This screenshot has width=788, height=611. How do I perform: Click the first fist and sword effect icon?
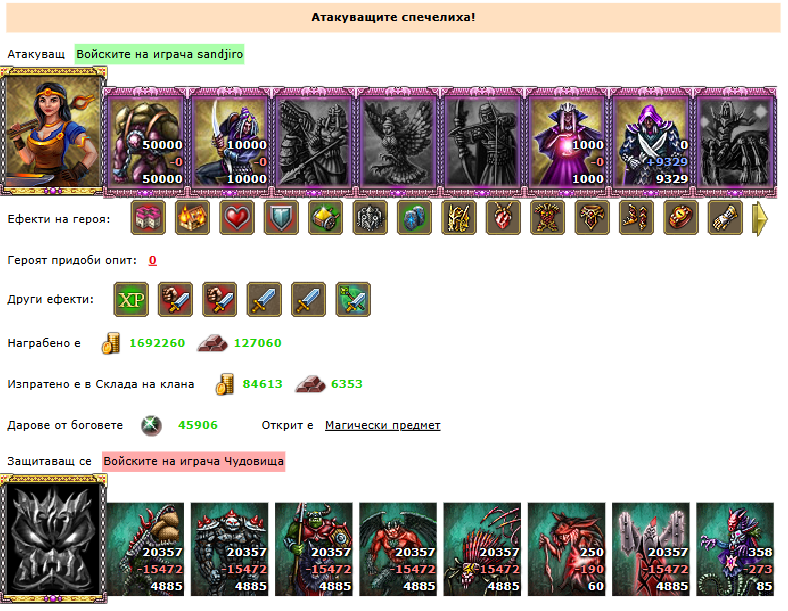(175, 299)
